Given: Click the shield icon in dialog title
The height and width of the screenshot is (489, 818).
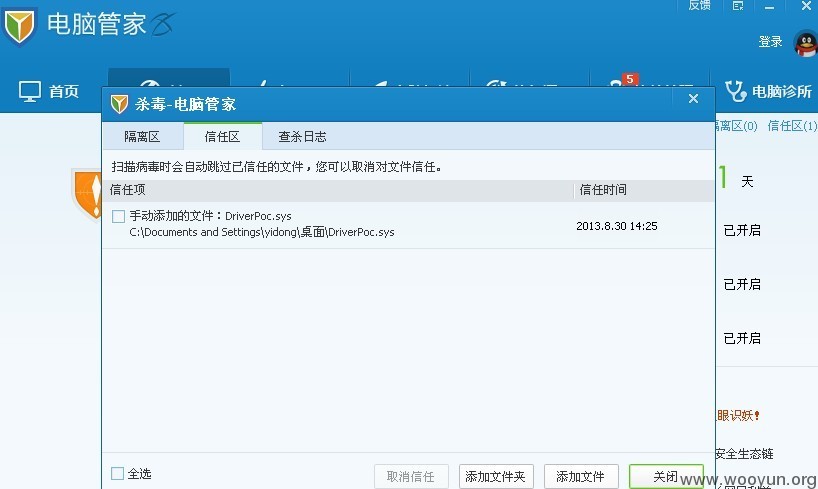Looking at the screenshot, I should [119, 104].
